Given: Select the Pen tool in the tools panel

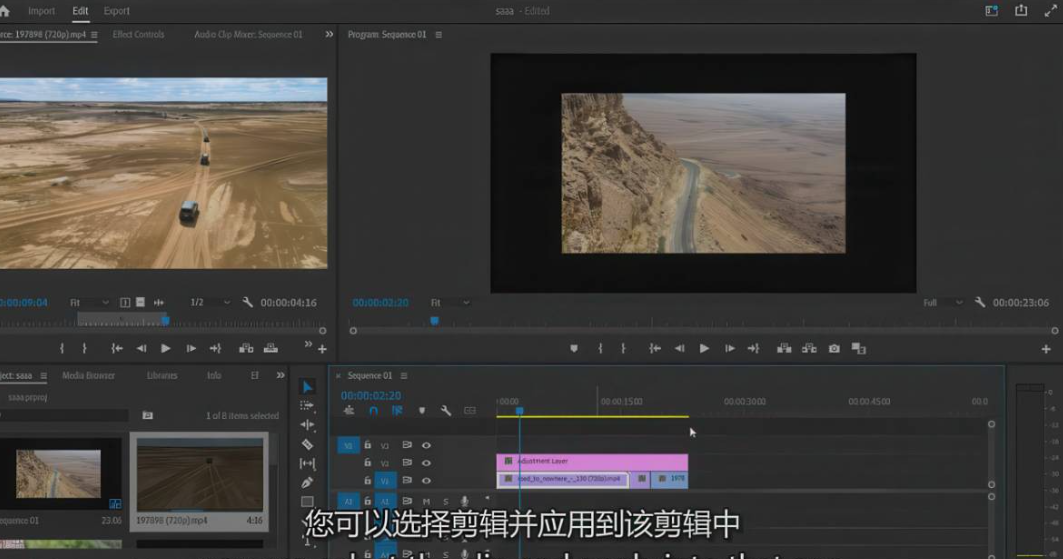Looking at the screenshot, I should pos(307,482).
